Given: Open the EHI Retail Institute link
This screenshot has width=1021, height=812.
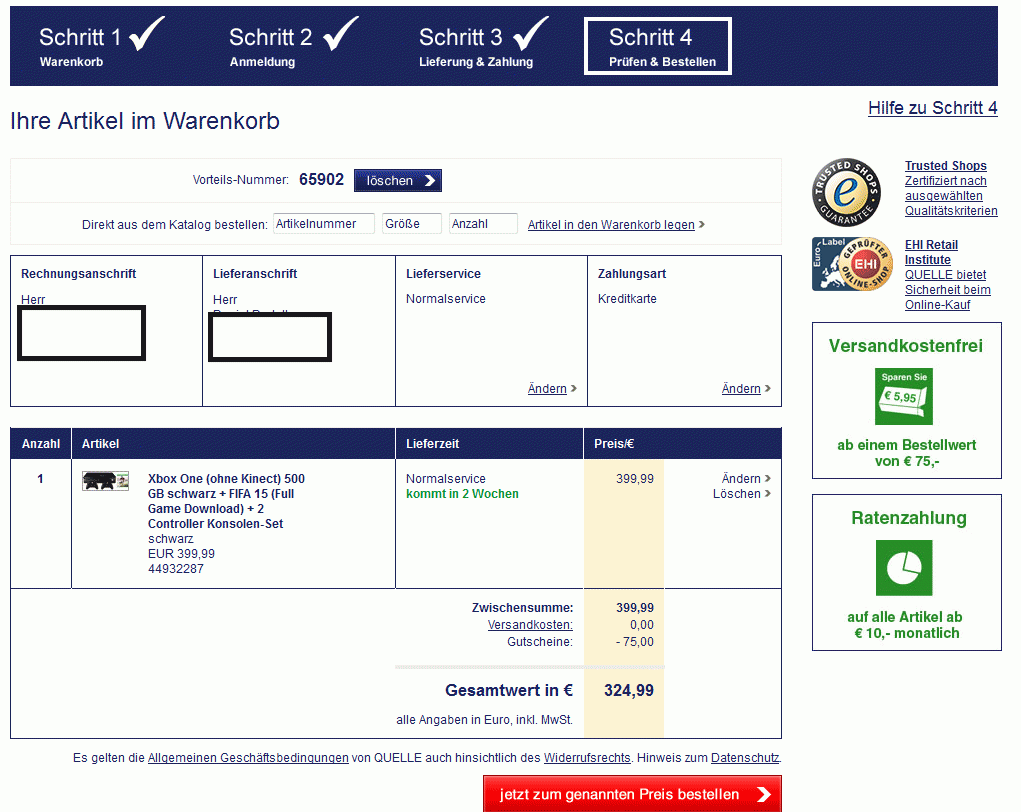Looking at the screenshot, I should 947,275.
